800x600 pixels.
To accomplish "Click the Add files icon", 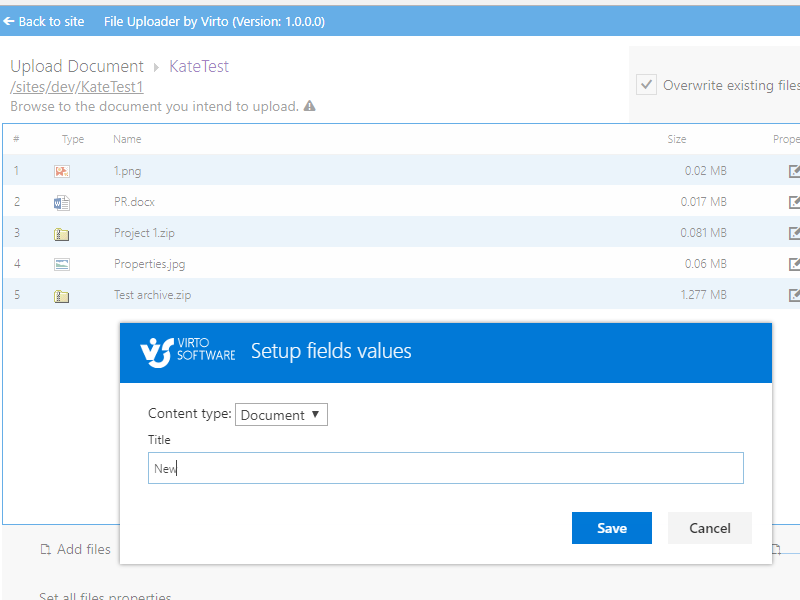I will tap(46, 549).
